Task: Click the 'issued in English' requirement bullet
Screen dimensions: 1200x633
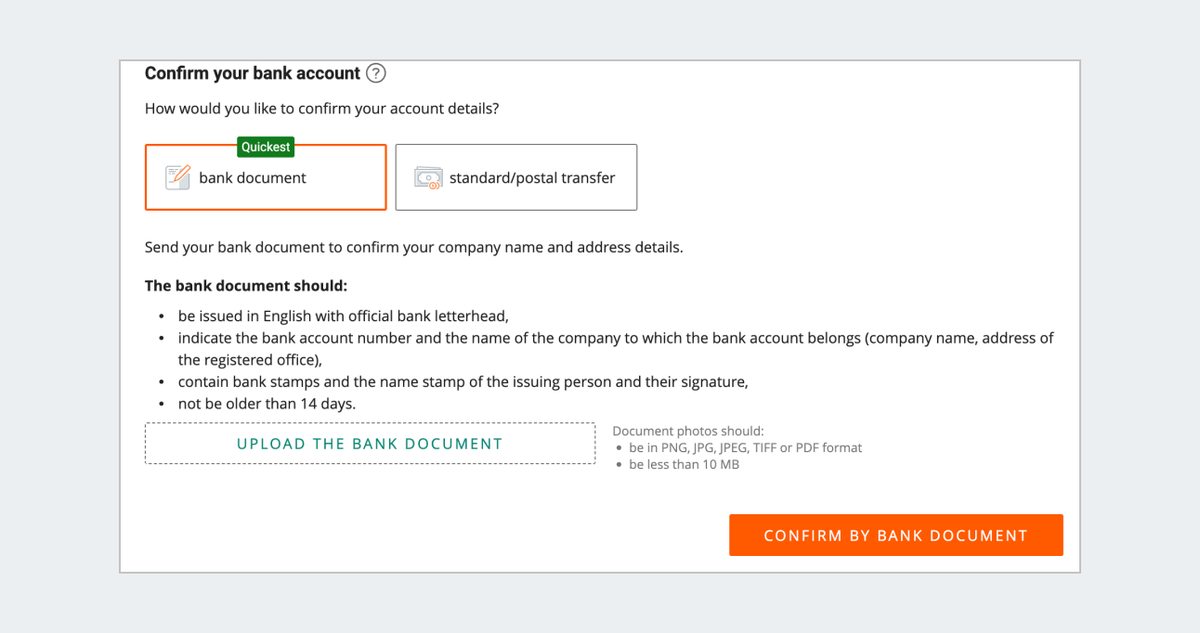Action: [x=344, y=315]
